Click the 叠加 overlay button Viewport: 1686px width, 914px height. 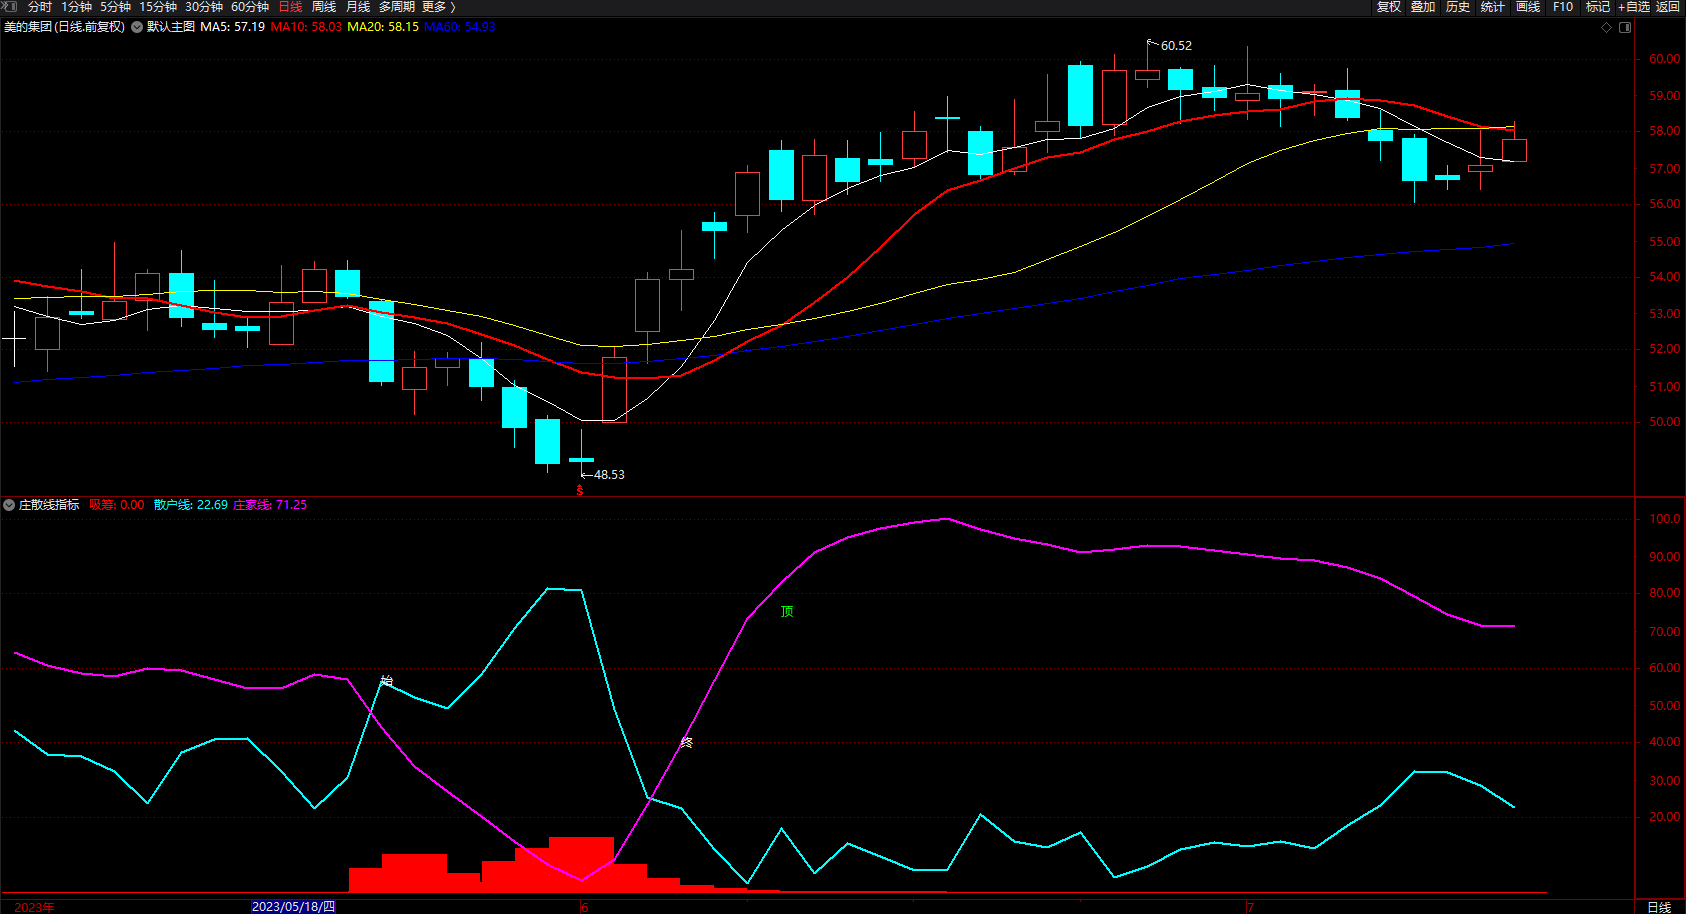point(1423,7)
